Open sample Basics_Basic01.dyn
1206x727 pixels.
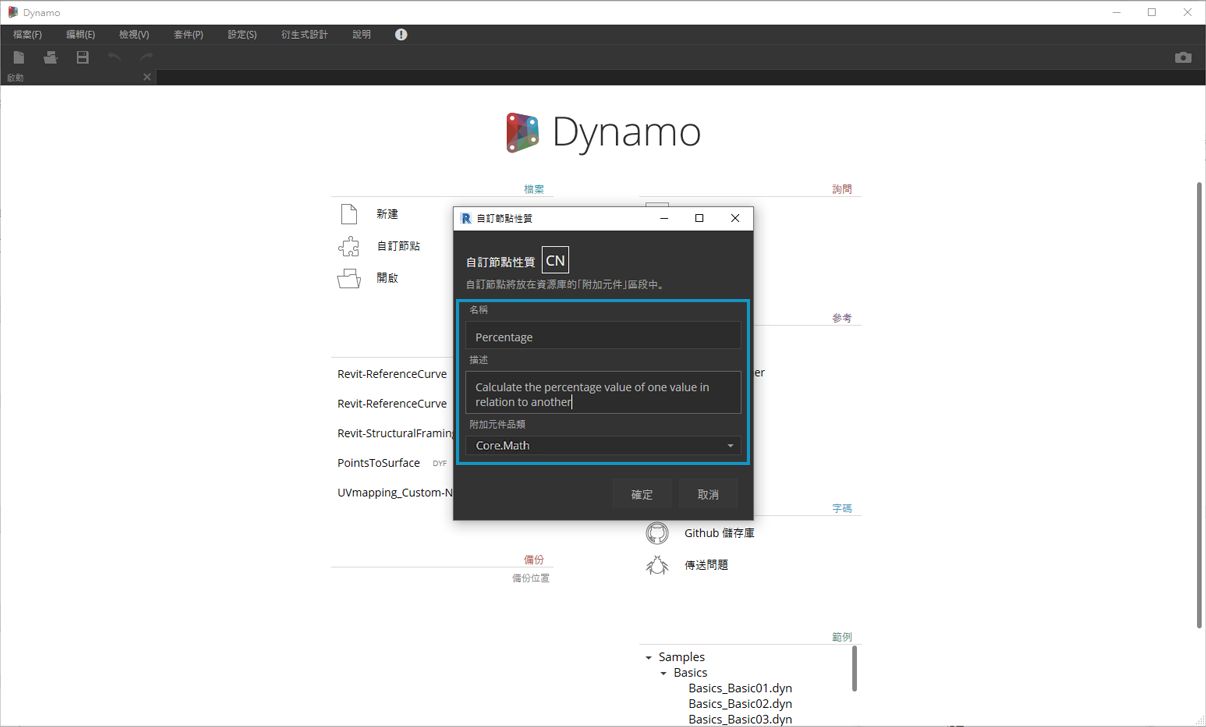point(740,689)
